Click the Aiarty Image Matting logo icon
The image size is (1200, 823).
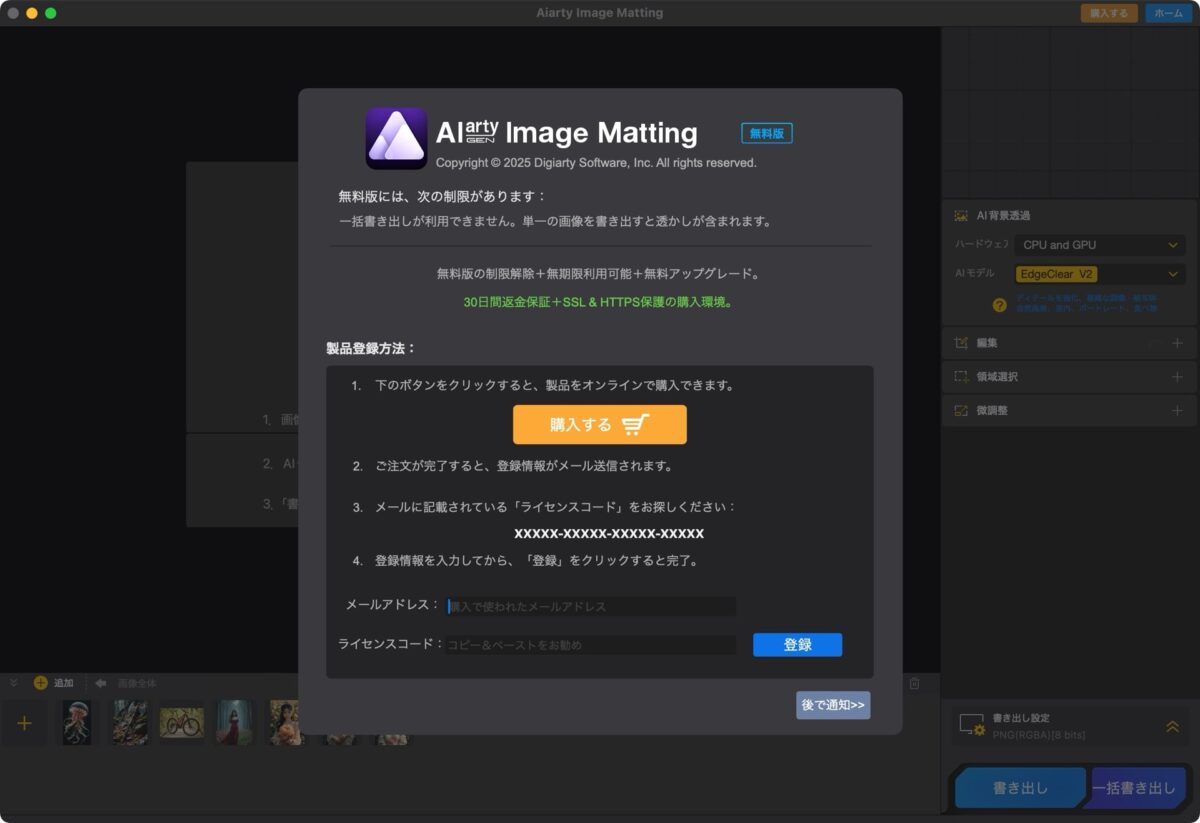pyautogui.click(x=396, y=139)
